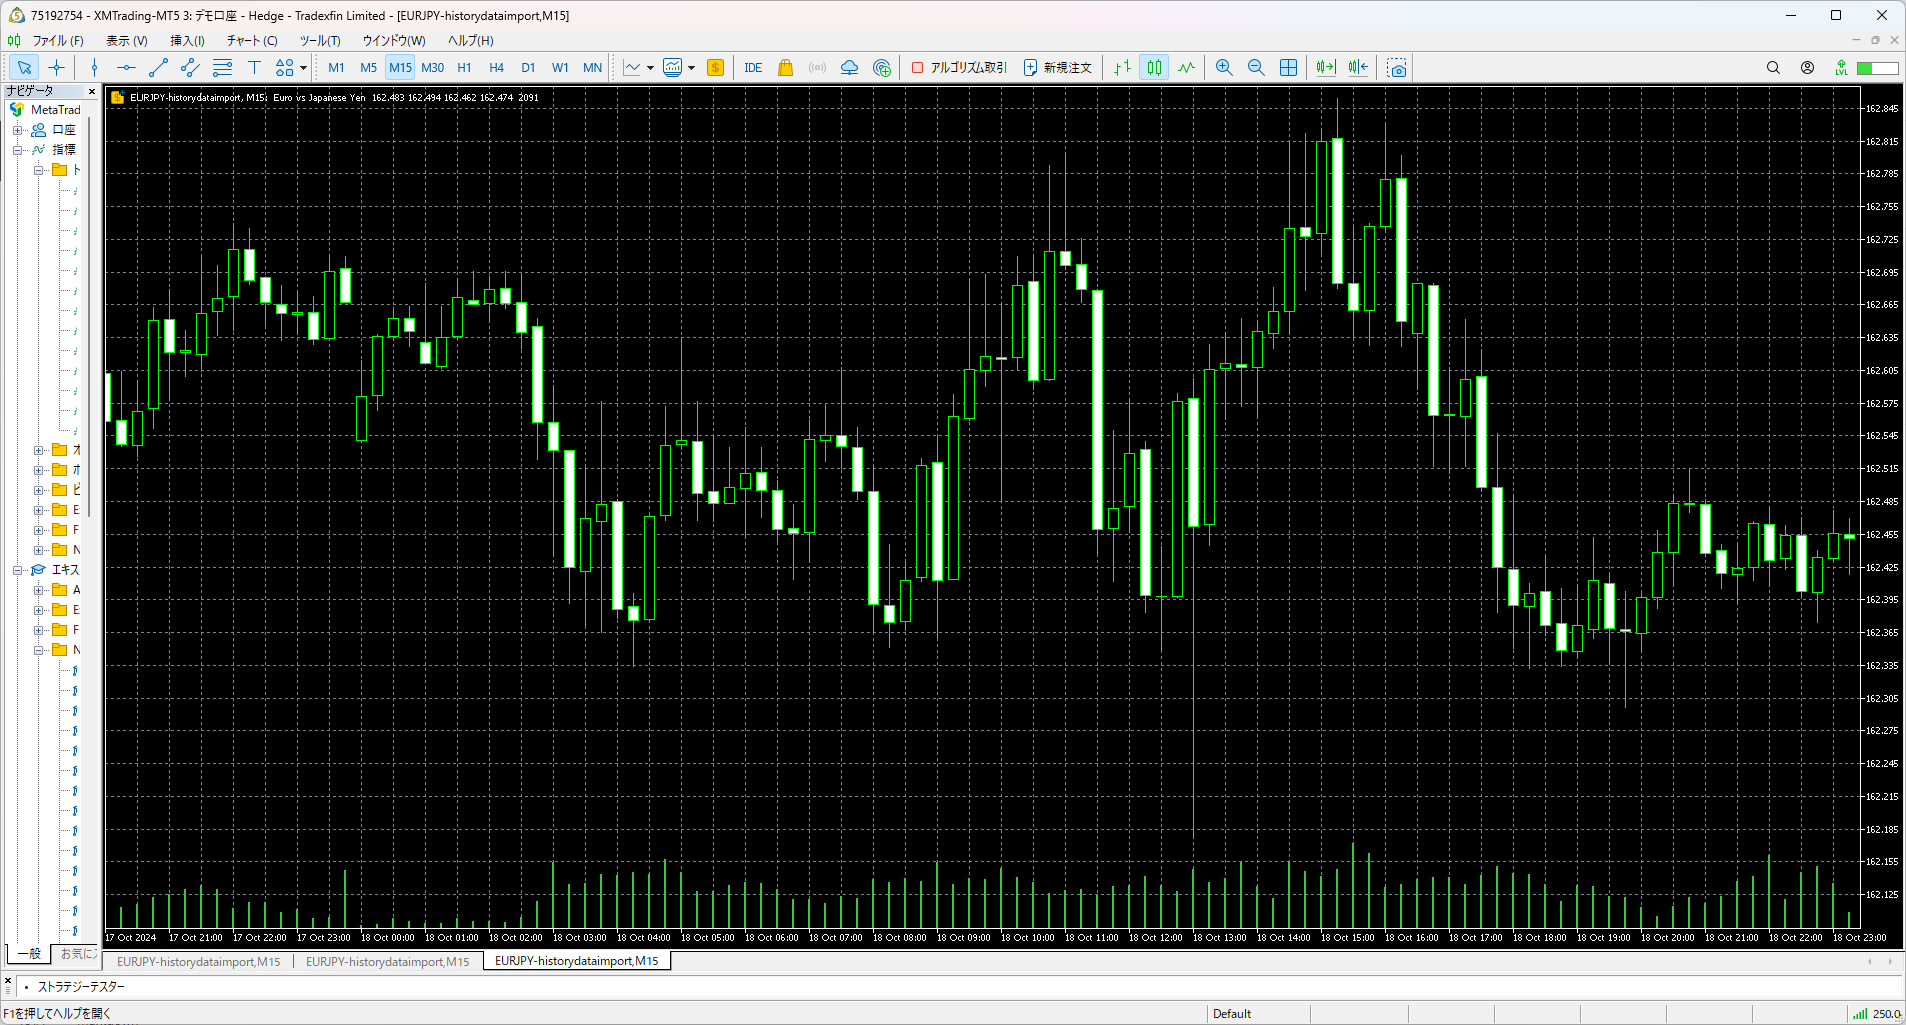1906x1025 pixels.
Task: Draw a horizontal line
Action: pyautogui.click(x=126, y=67)
